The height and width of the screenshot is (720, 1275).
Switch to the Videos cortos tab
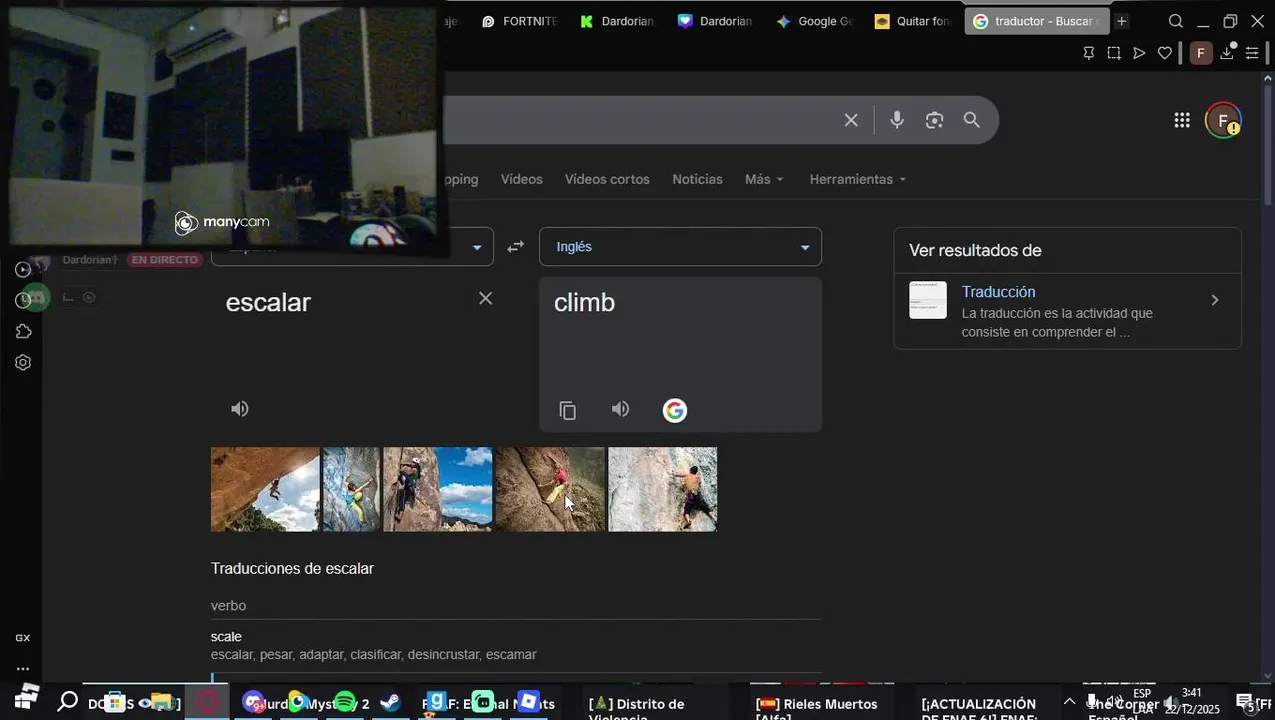(607, 179)
